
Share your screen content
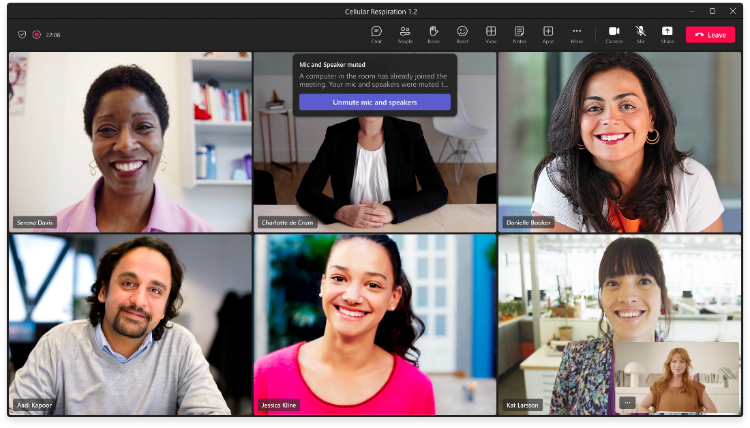click(x=667, y=34)
